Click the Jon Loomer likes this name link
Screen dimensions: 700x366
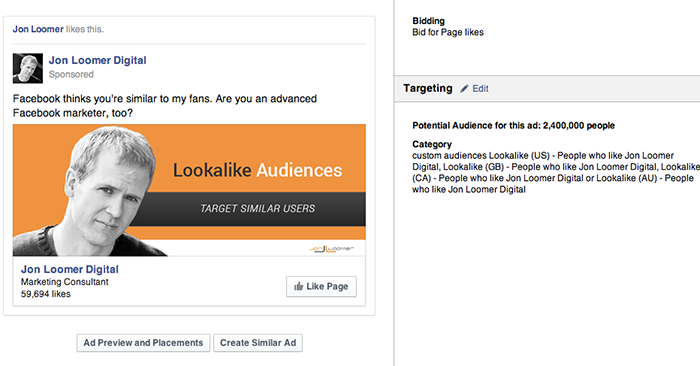tap(38, 29)
